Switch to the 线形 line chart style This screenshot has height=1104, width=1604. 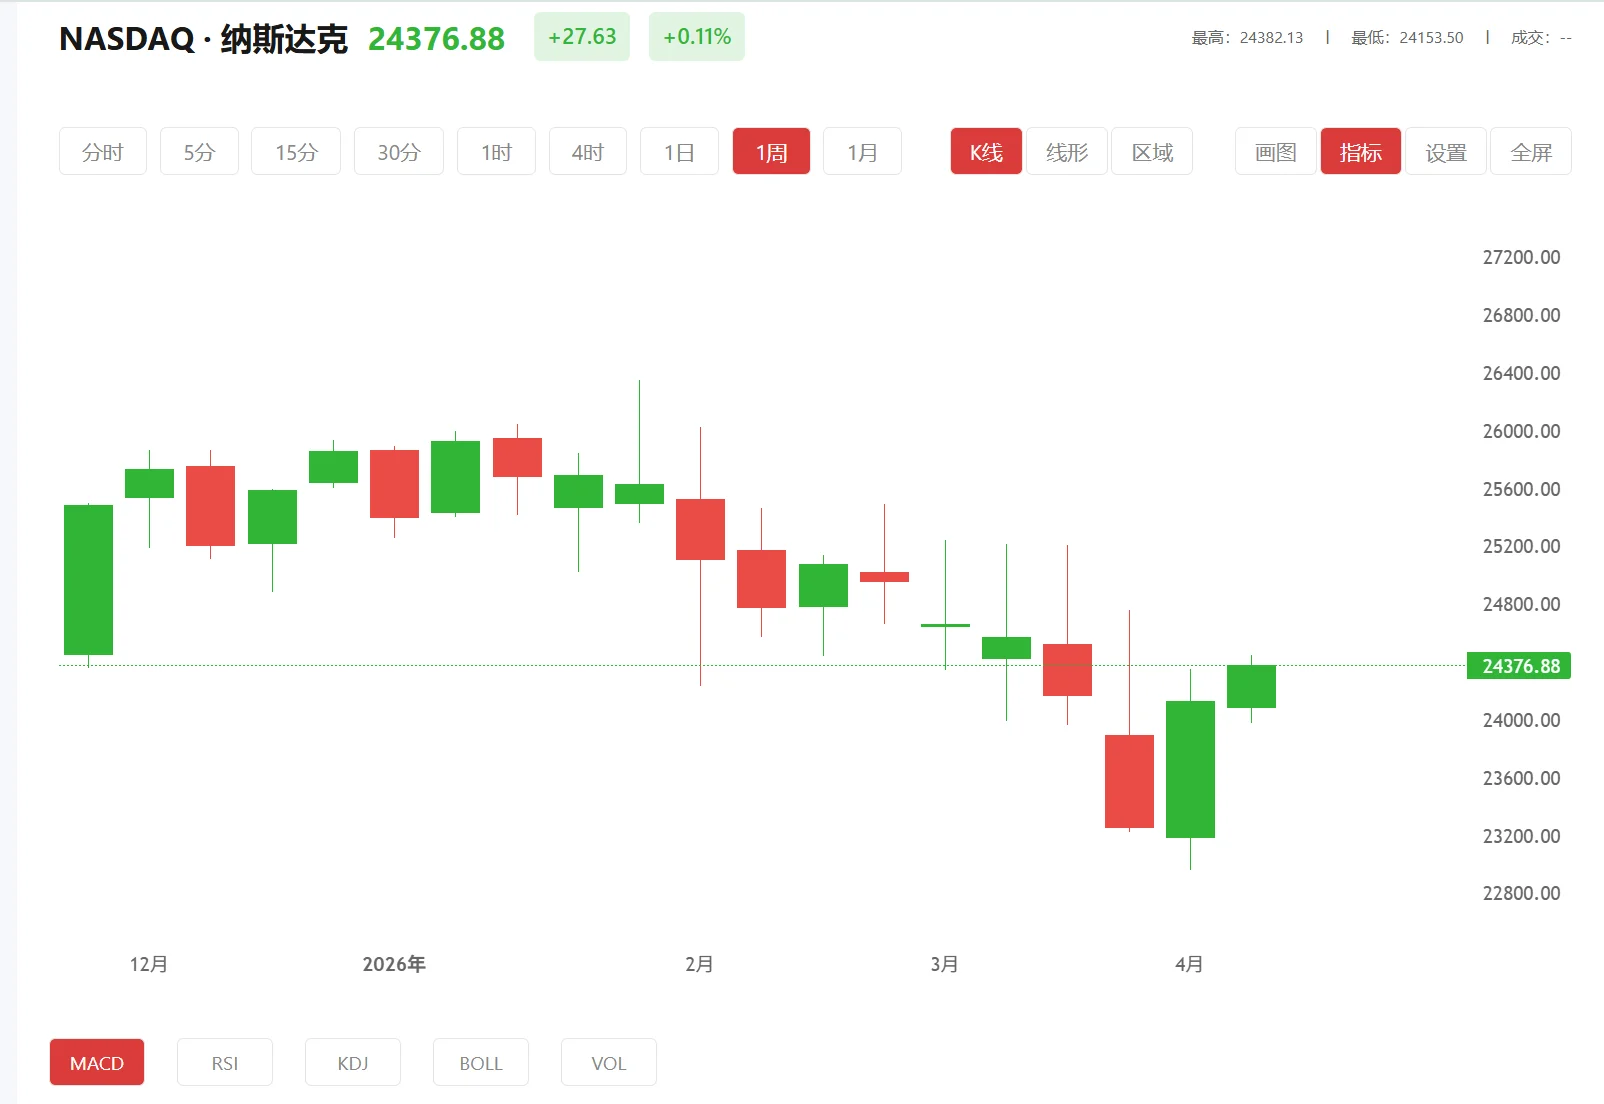coord(1066,151)
